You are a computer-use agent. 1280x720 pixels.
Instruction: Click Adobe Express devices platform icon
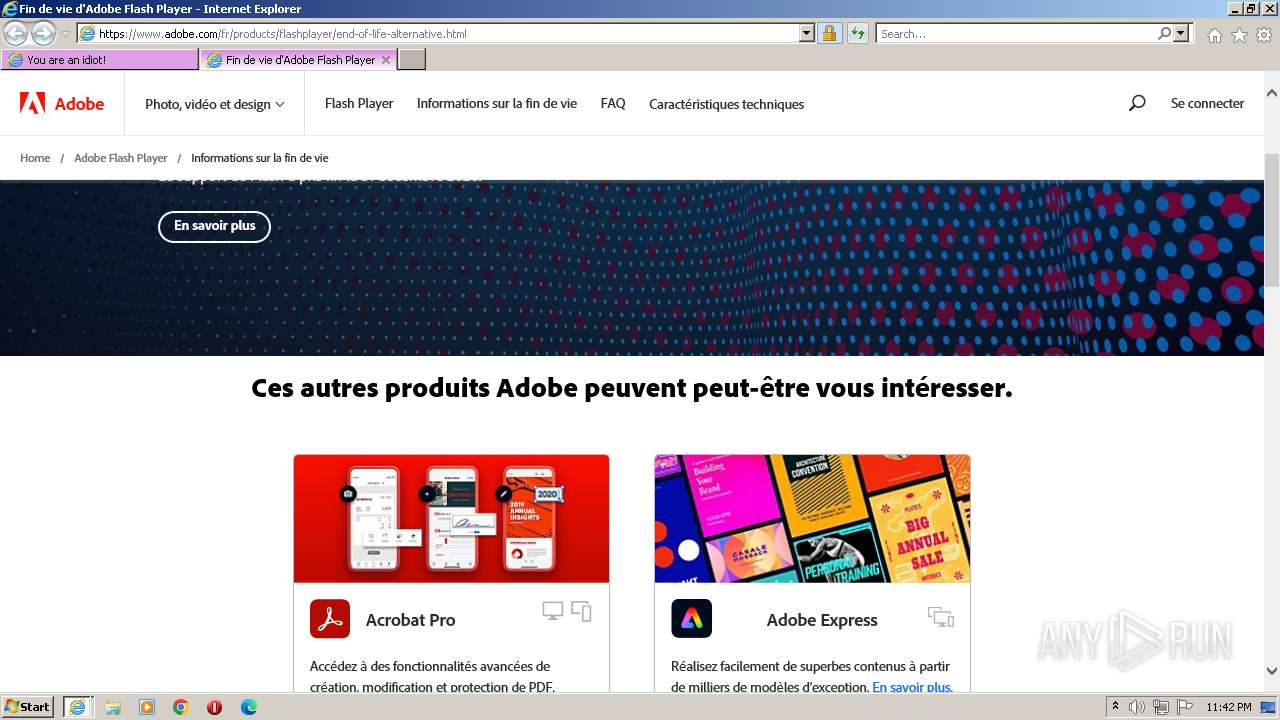click(941, 616)
